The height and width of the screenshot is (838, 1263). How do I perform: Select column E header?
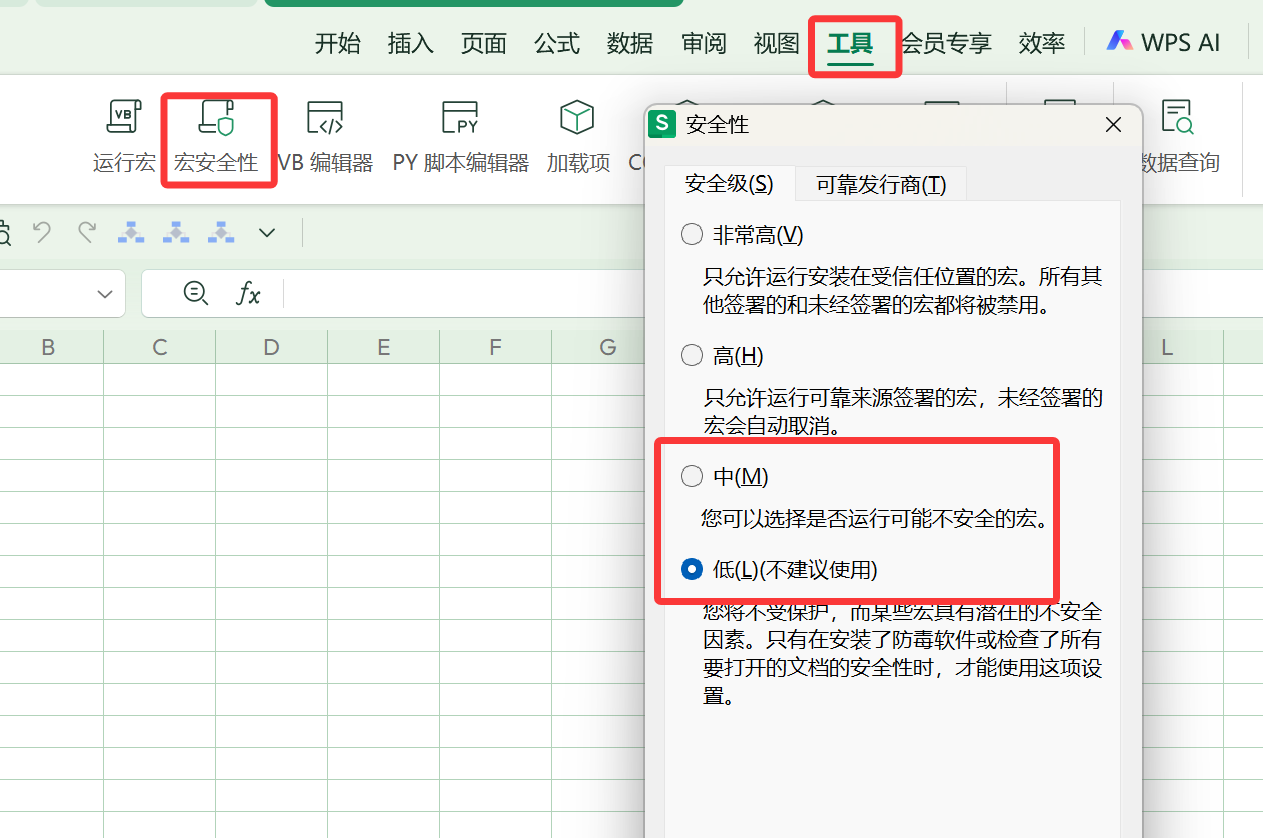[x=384, y=347]
